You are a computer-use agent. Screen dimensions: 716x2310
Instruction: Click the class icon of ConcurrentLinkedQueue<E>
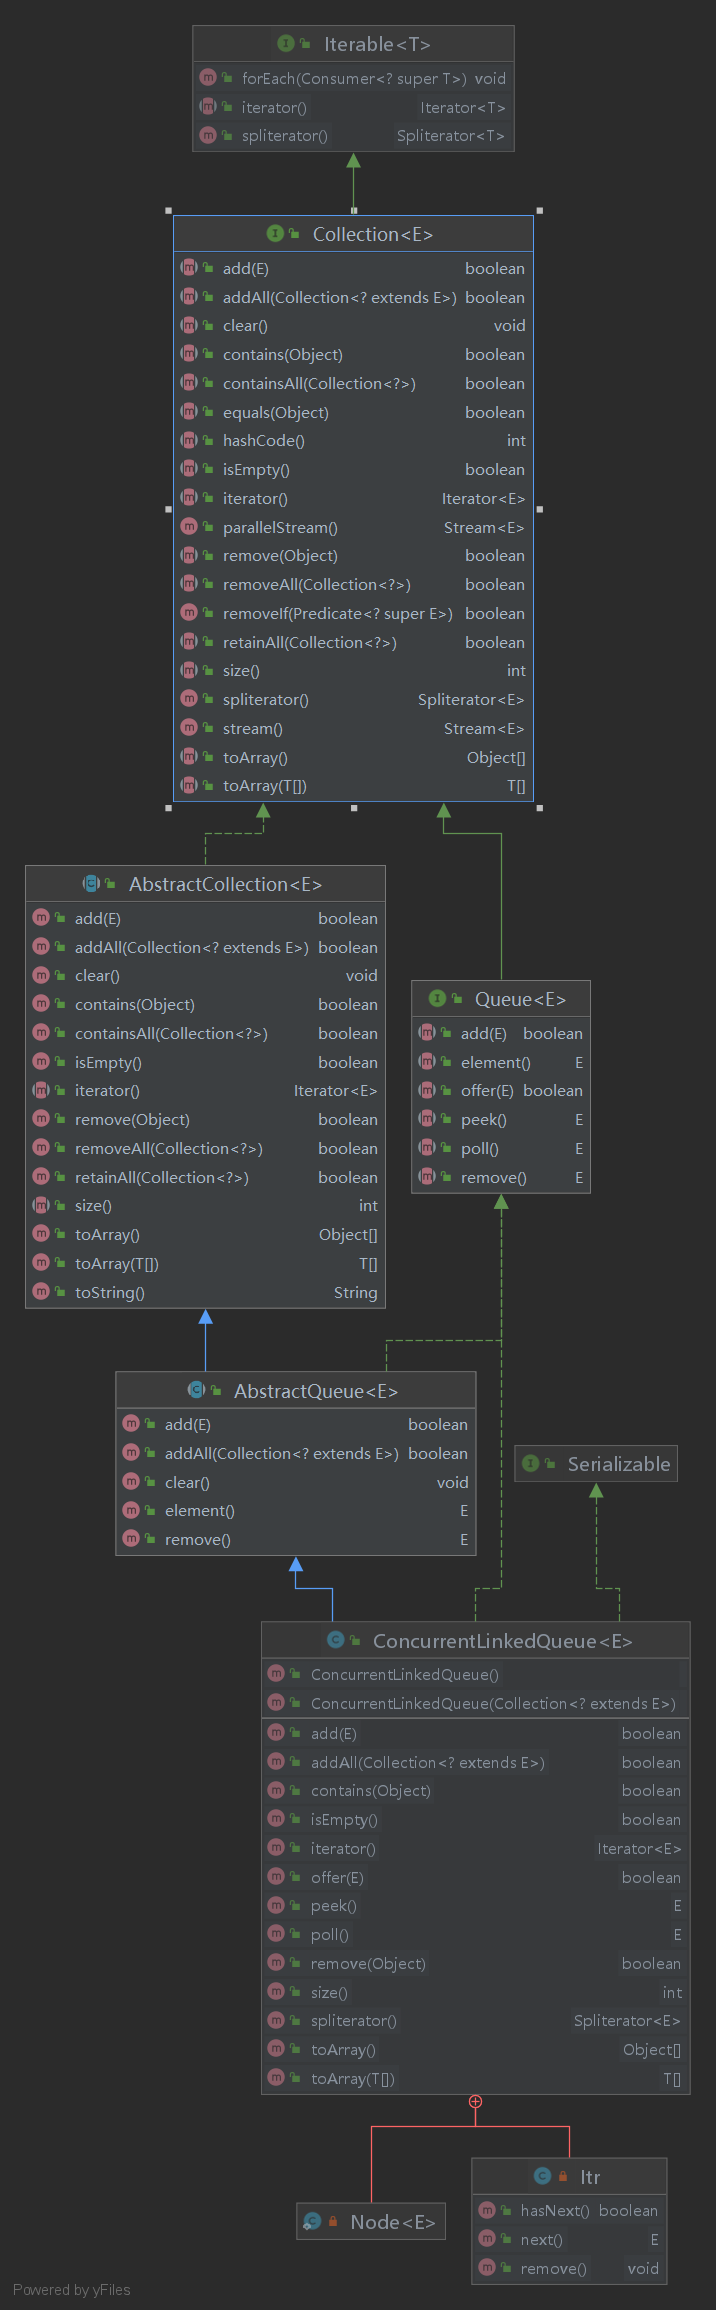(x=335, y=1640)
